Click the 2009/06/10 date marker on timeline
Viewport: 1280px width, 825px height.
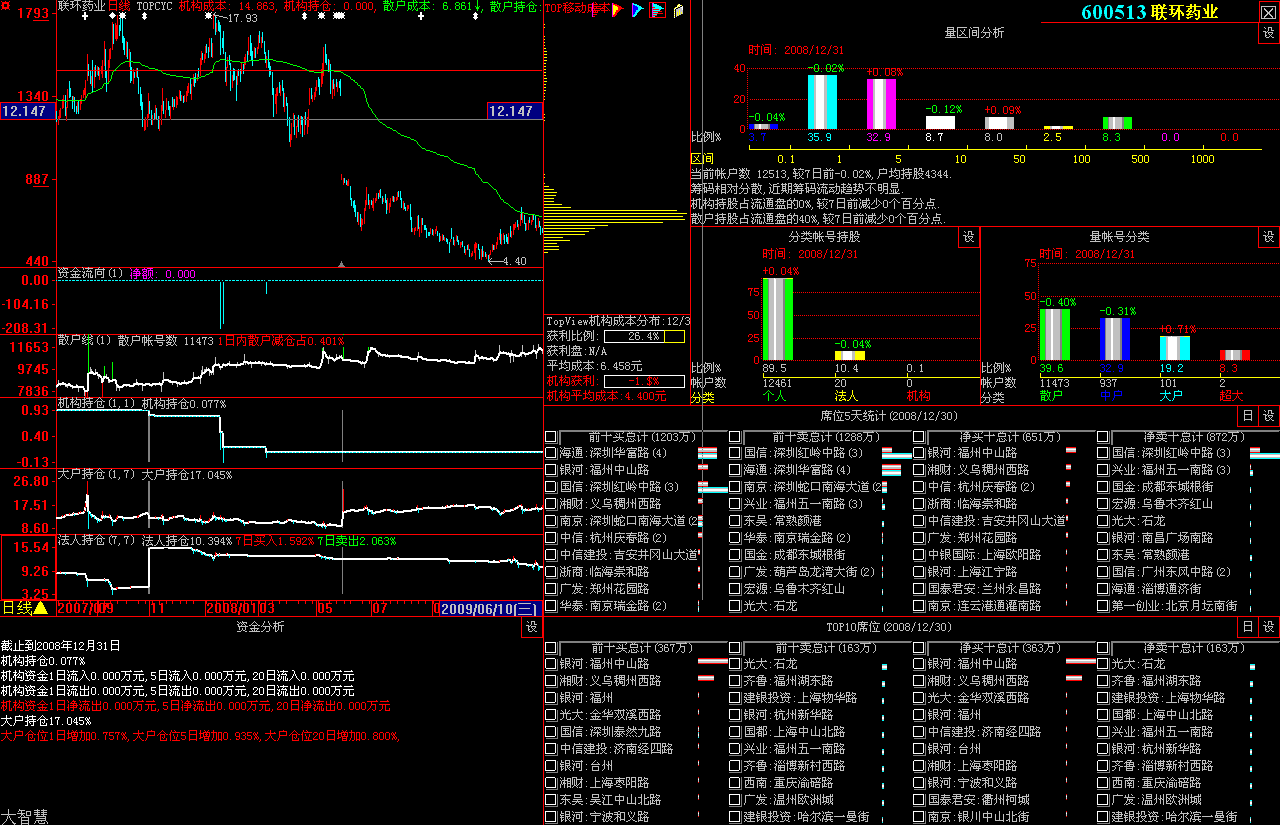coord(490,608)
